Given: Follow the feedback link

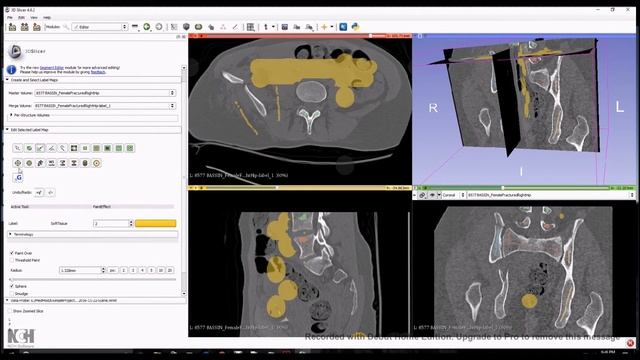Looking at the screenshot, I should (x=98, y=72).
